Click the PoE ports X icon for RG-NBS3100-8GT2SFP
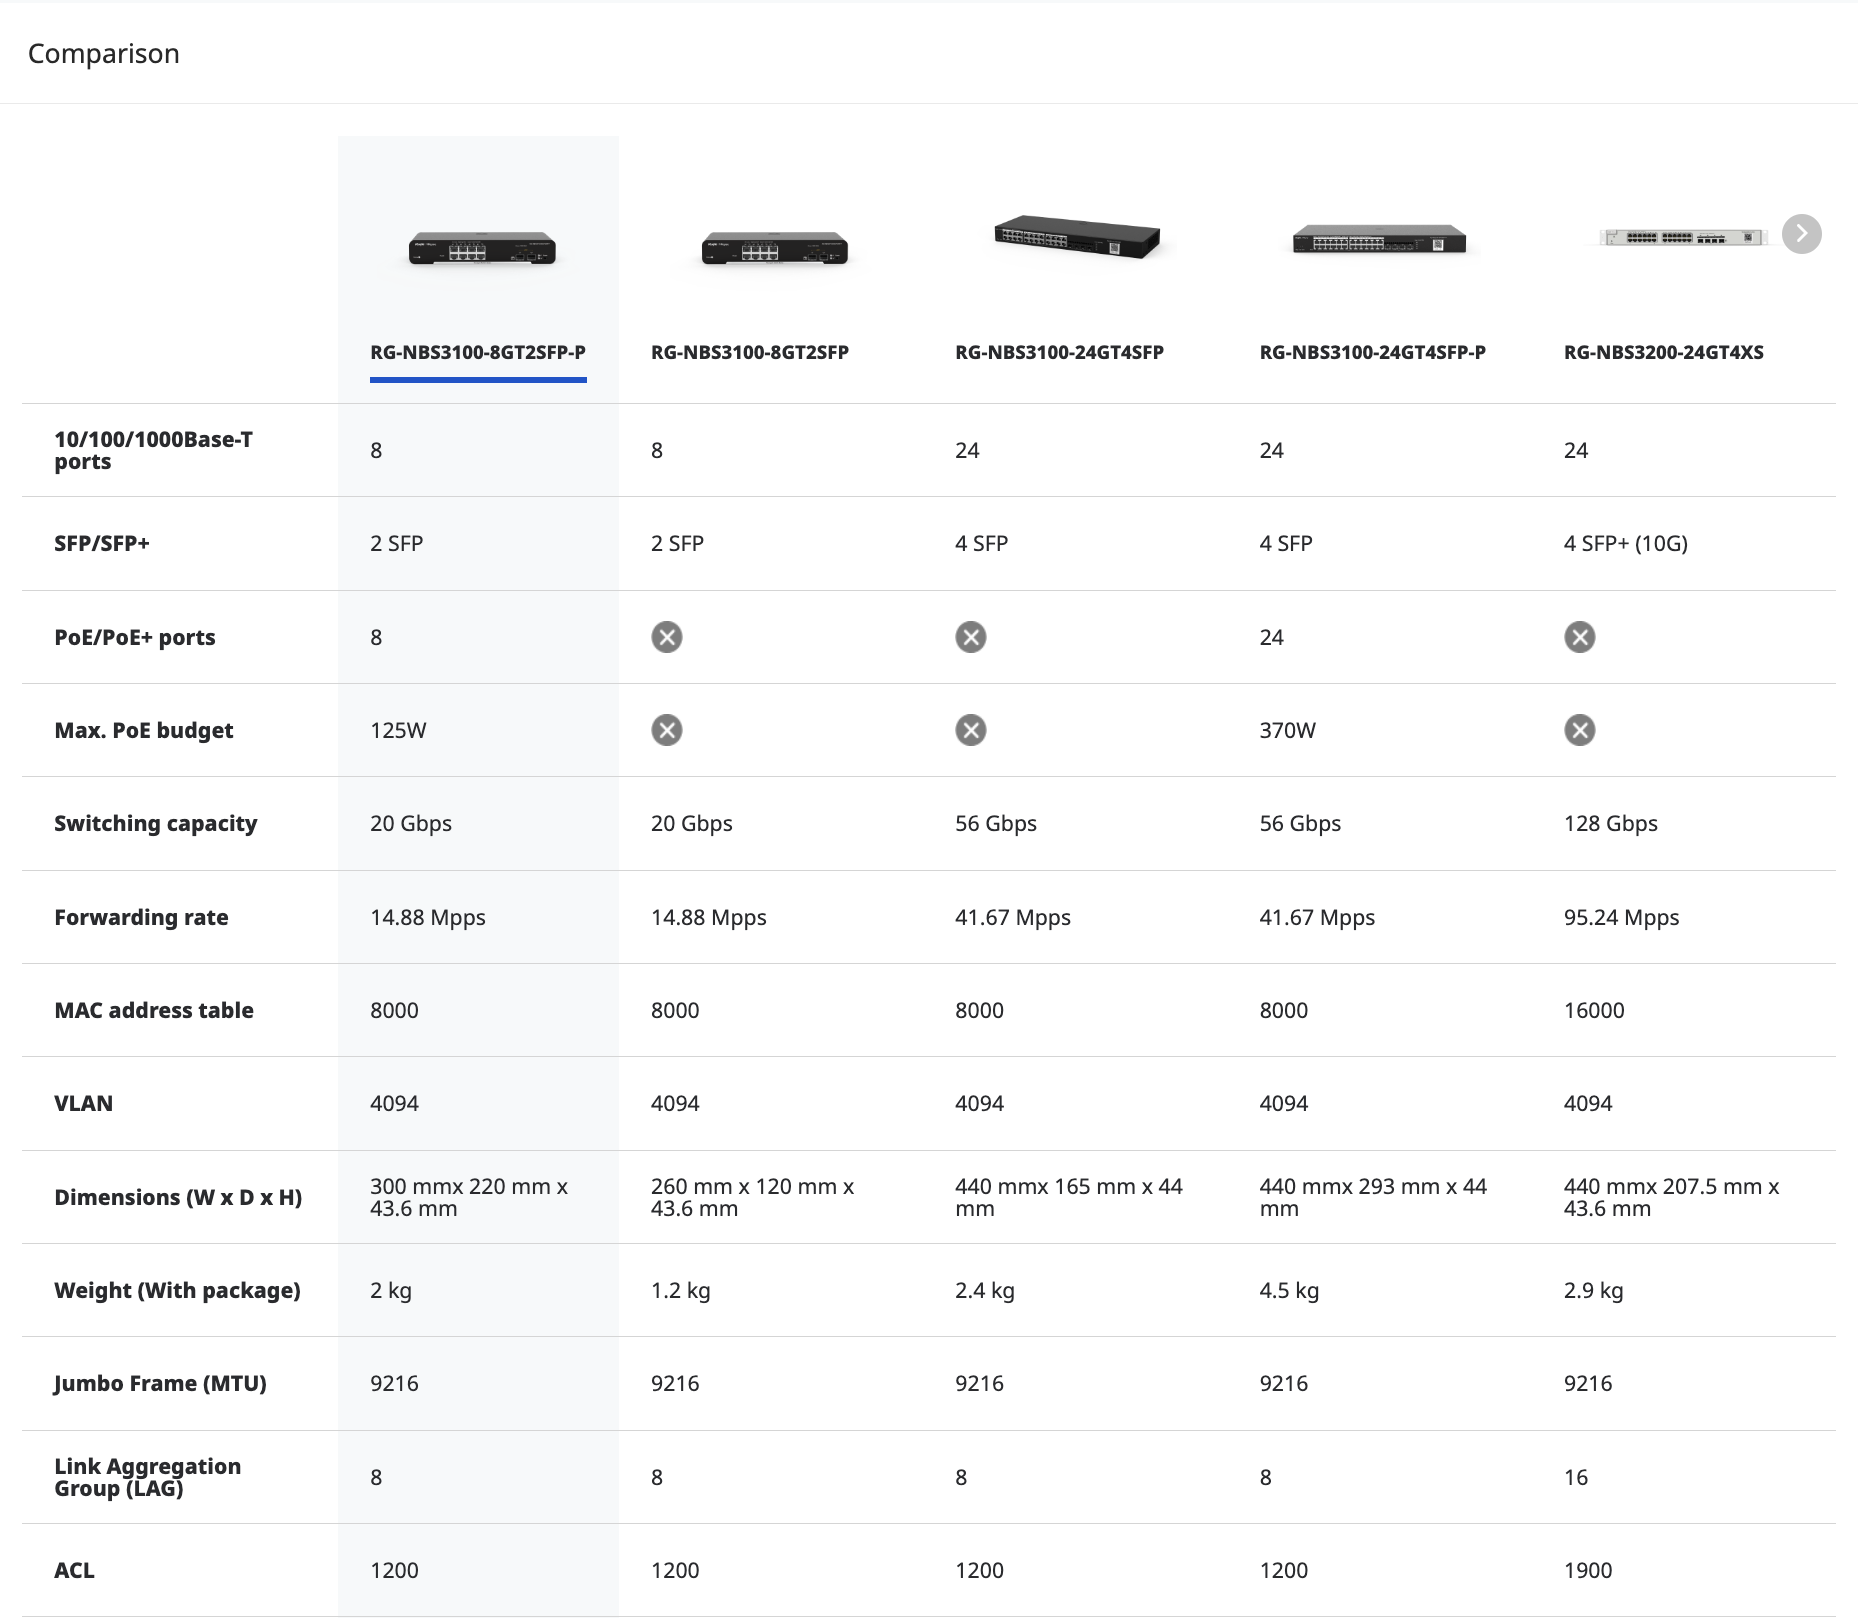The height and width of the screenshot is (1618, 1858). click(667, 637)
